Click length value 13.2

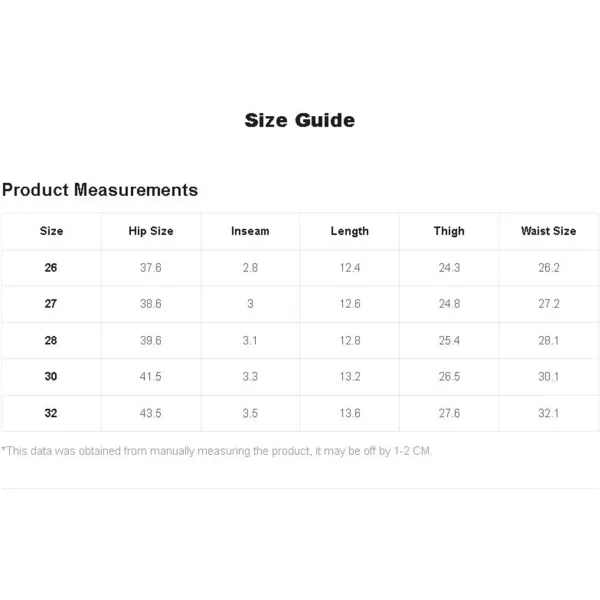350,376
